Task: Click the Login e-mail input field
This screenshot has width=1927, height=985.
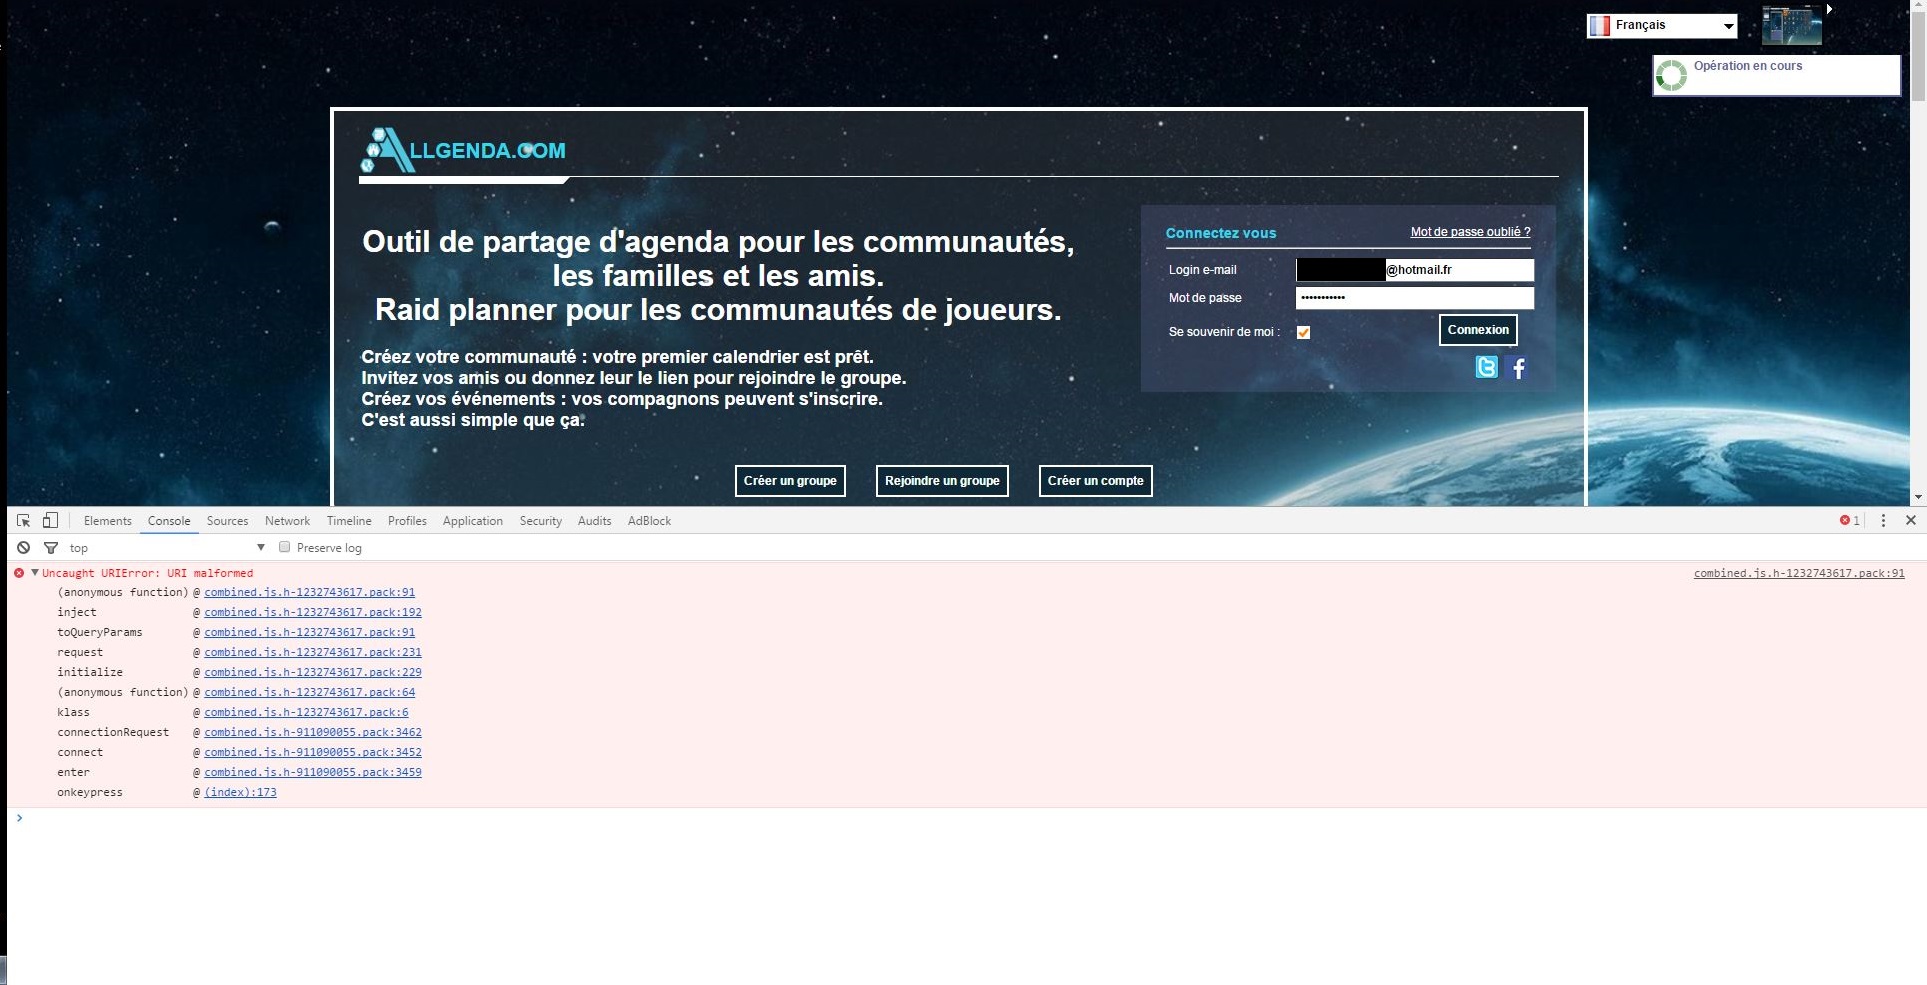Action: pyautogui.click(x=1415, y=270)
